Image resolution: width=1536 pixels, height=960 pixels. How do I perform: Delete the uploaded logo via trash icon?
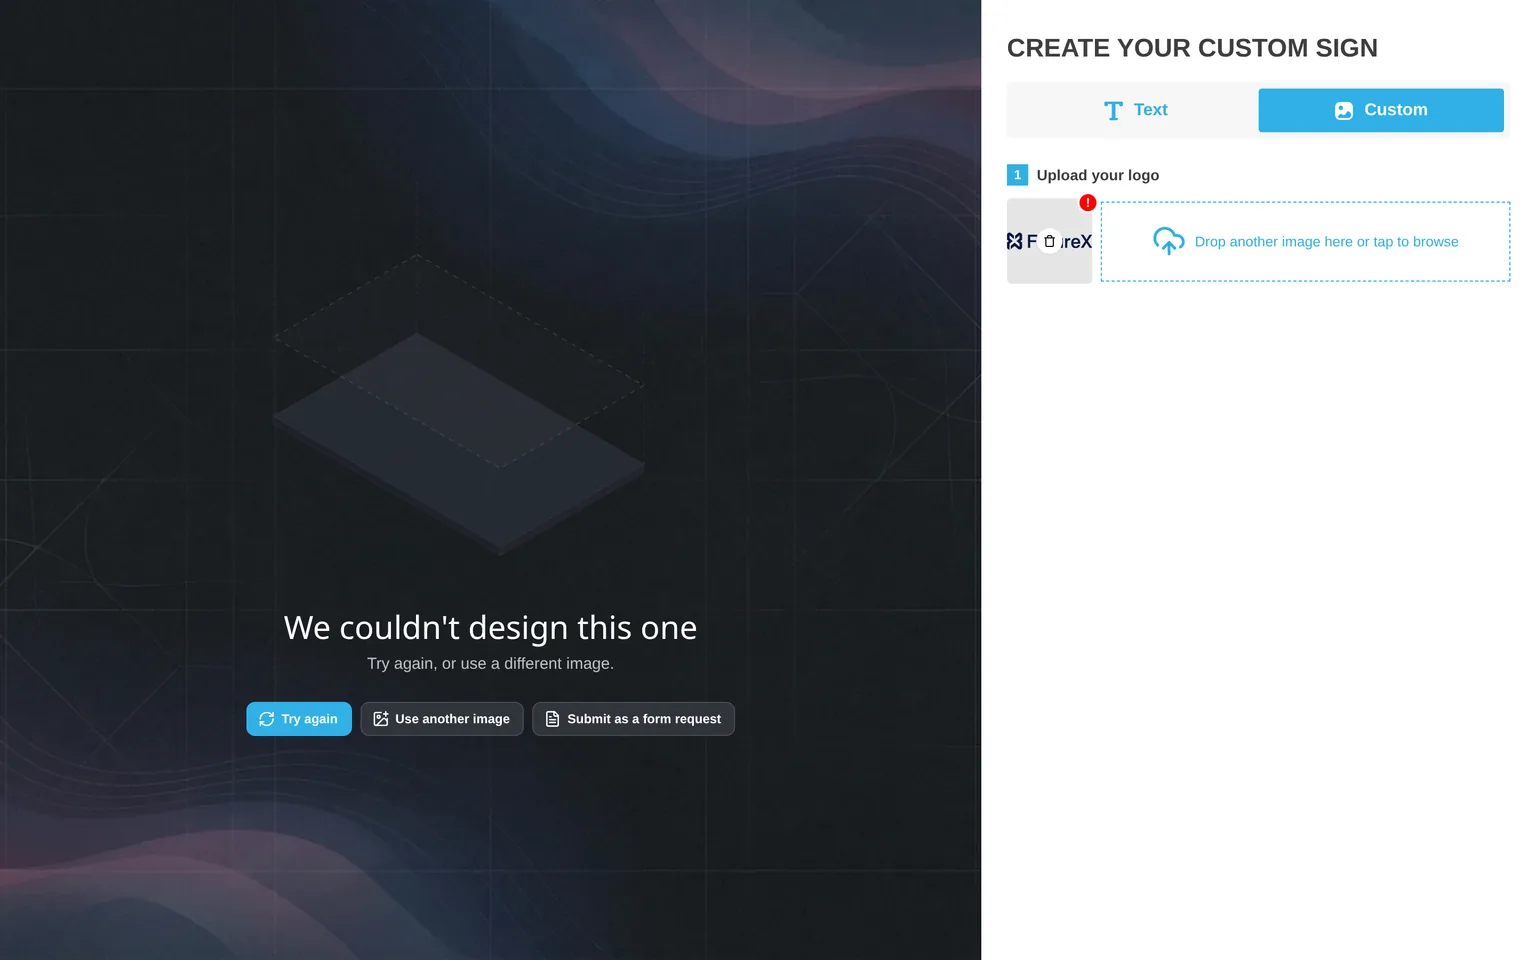coord(1049,241)
